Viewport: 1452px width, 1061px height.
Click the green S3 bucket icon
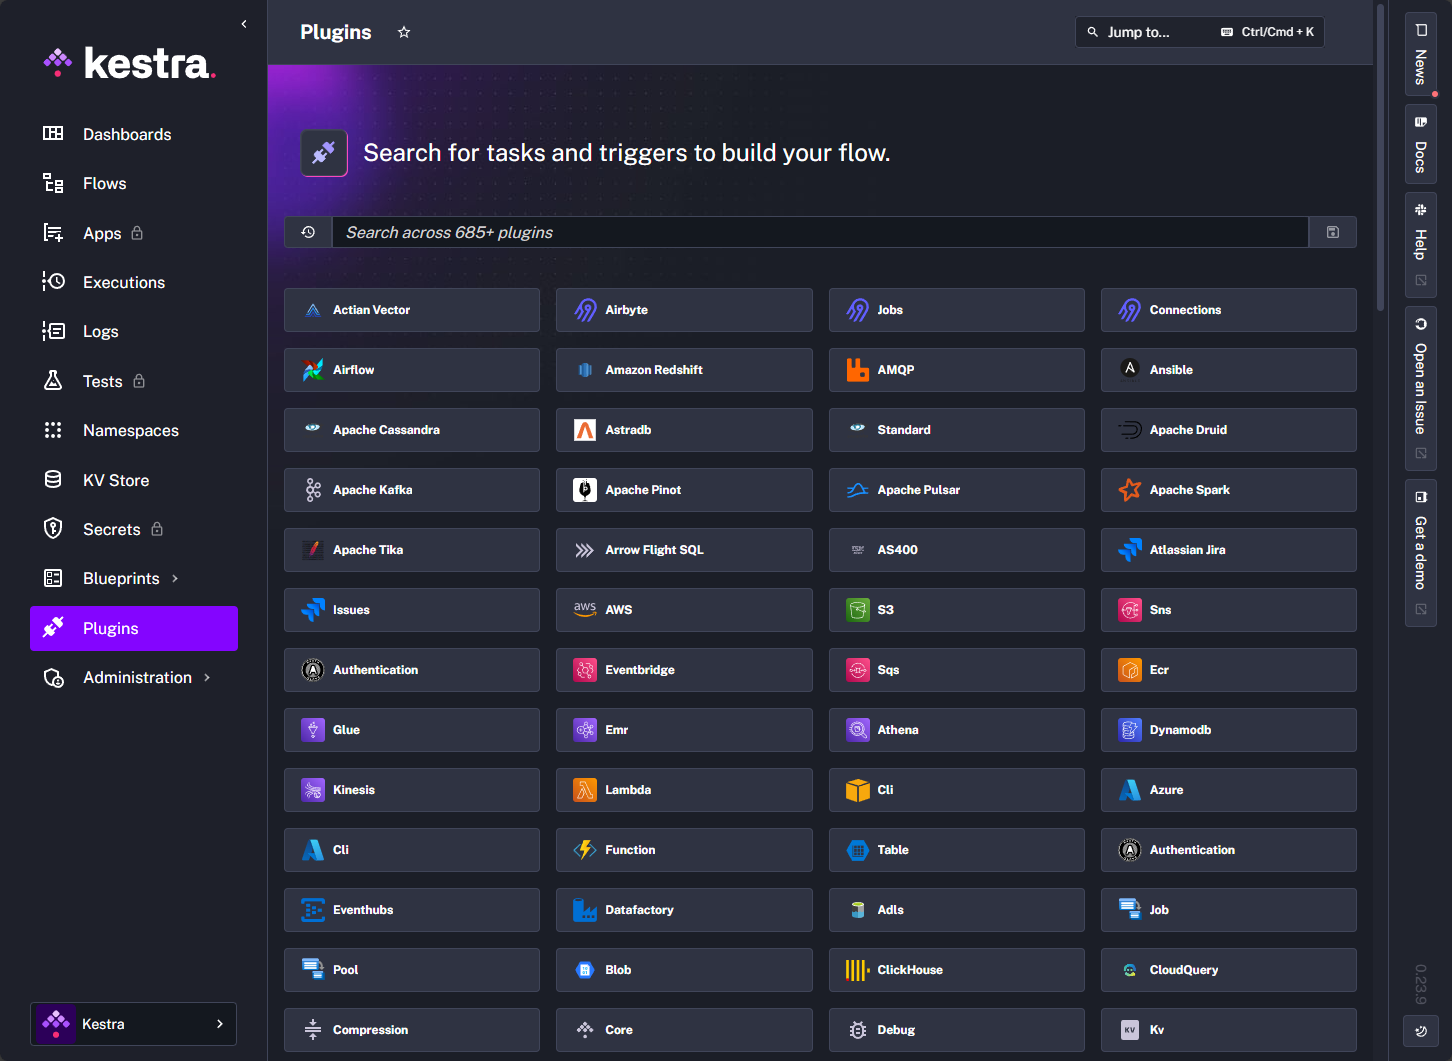(x=858, y=610)
